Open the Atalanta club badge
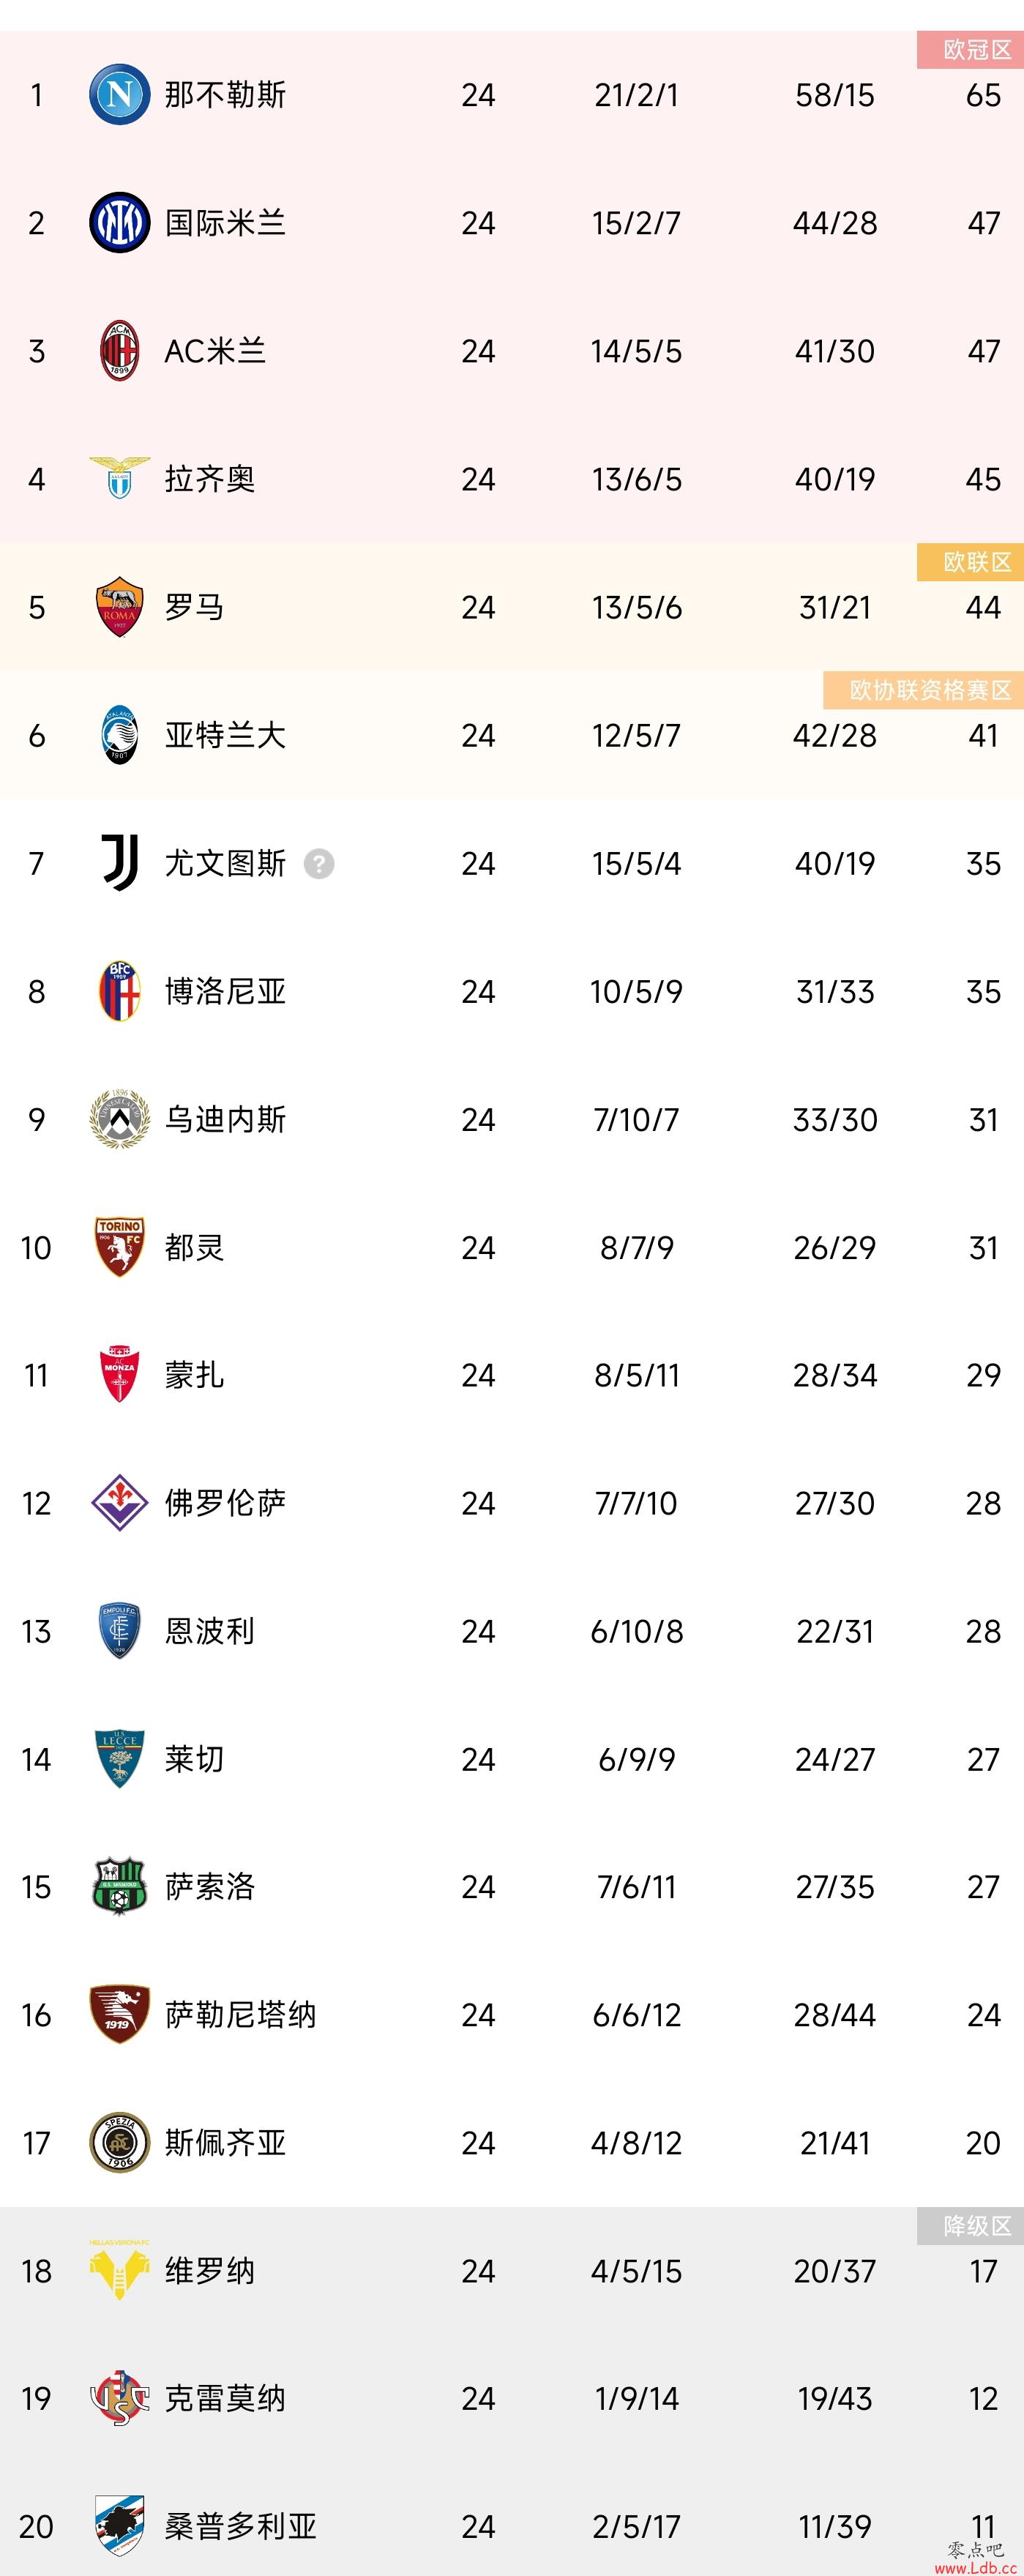The height and width of the screenshot is (2576, 1024). coord(120,735)
